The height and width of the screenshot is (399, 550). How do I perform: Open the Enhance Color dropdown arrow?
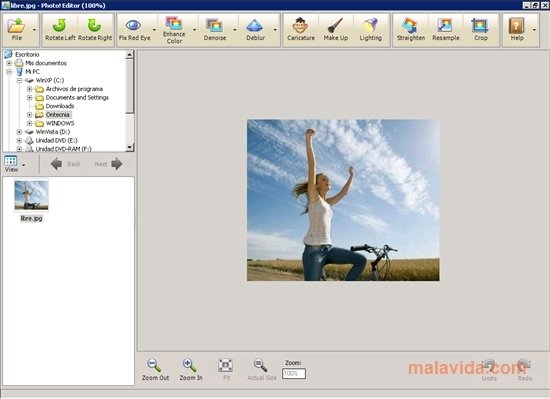(194, 30)
